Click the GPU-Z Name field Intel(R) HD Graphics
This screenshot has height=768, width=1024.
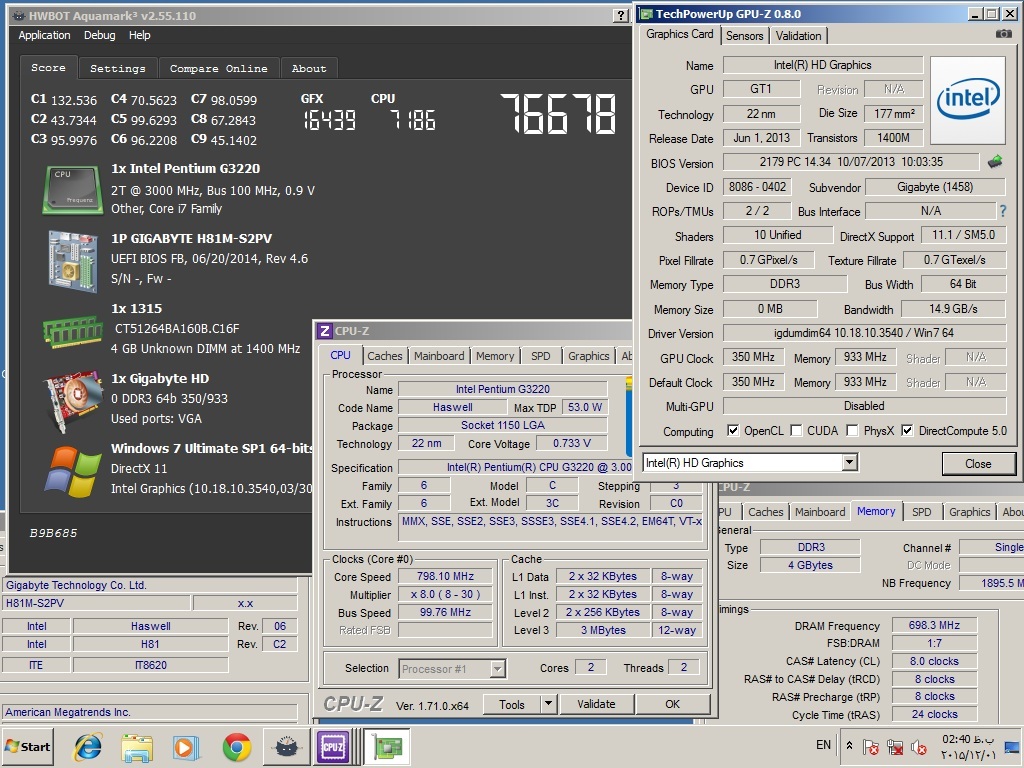click(x=822, y=65)
